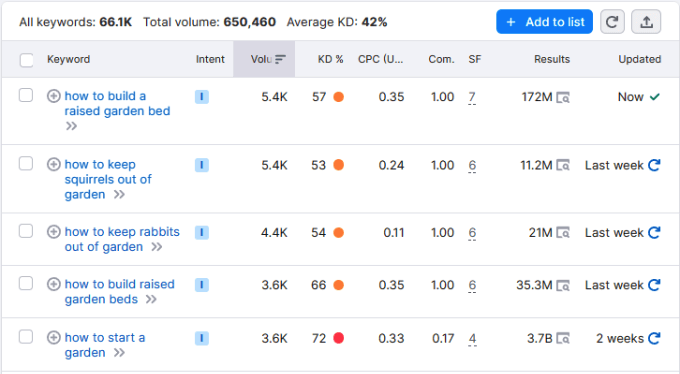
Task: Open SERP view icon next to 21M results
Action: (563, 233)
